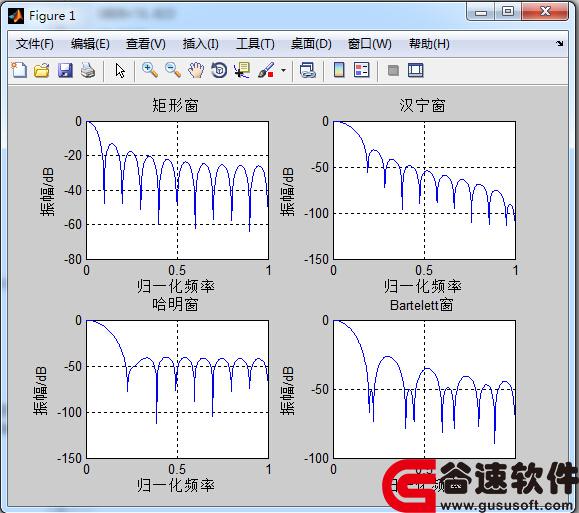The height and width of the screenshot is (513, 579).
Task: Open the 文件(F) menu
Action: (x=35, y=44)
